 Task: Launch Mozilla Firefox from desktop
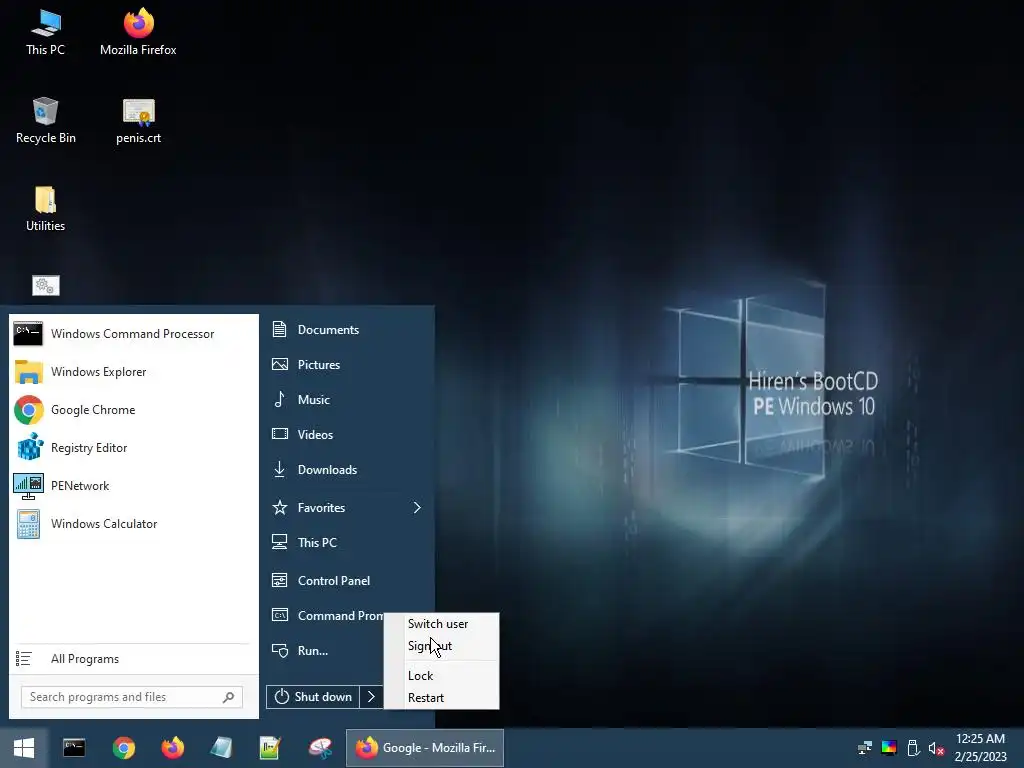(138, 33)
